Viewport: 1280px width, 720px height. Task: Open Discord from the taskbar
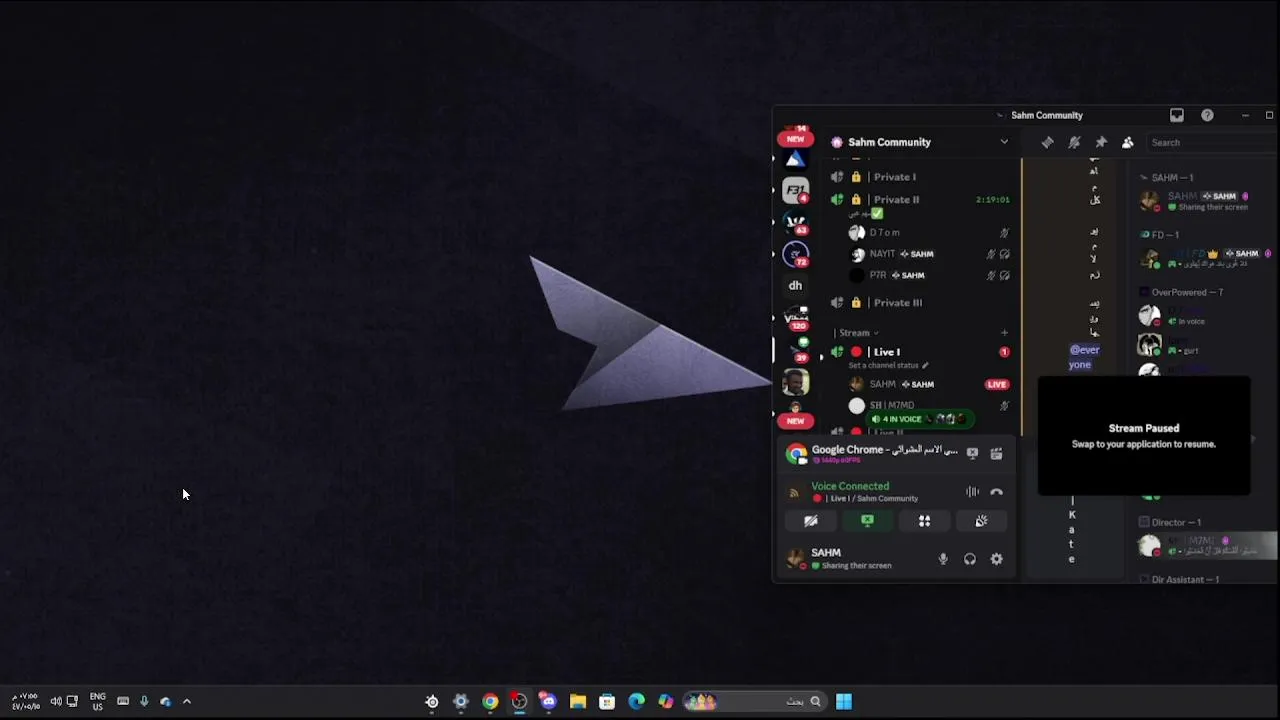click(548, 702)
